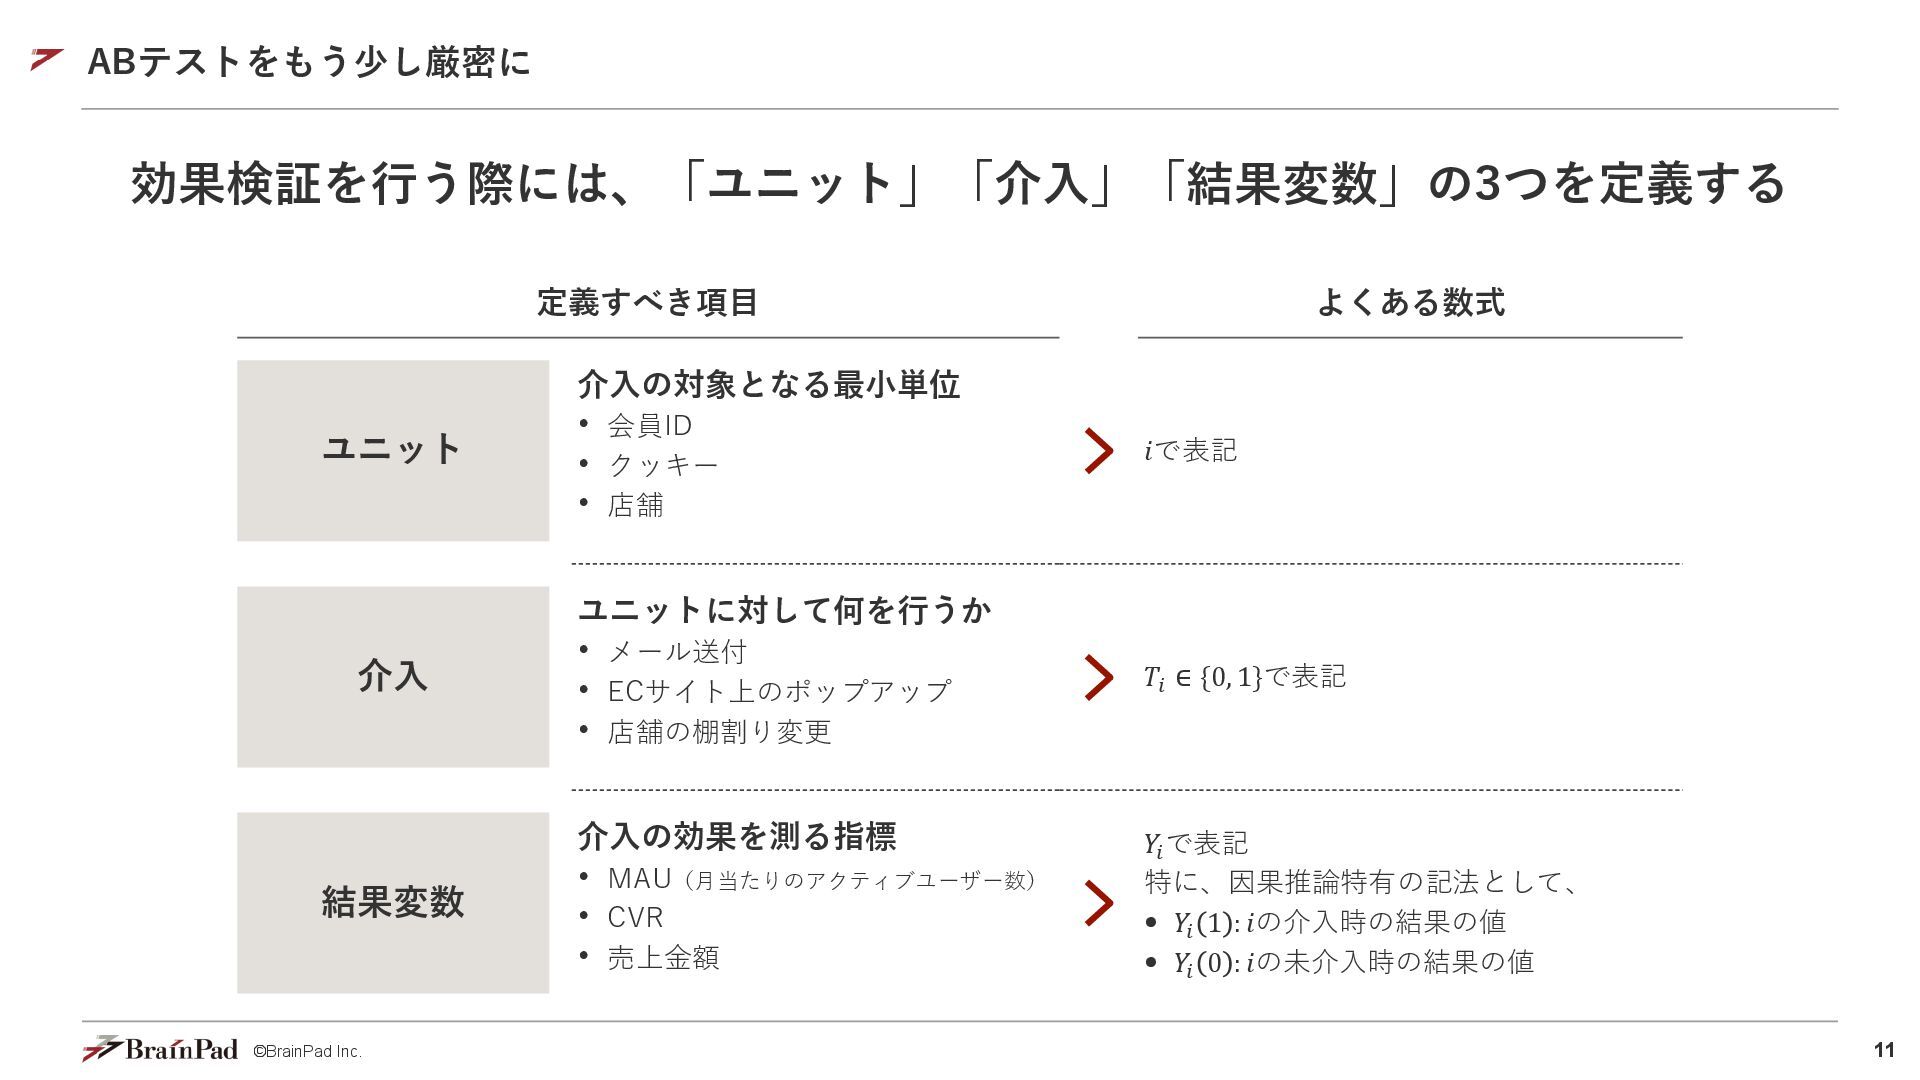Click the 会員ID bullet item
This screenshot has width=1920, height=1080.
pyautogui.click(x=650, y=425)
